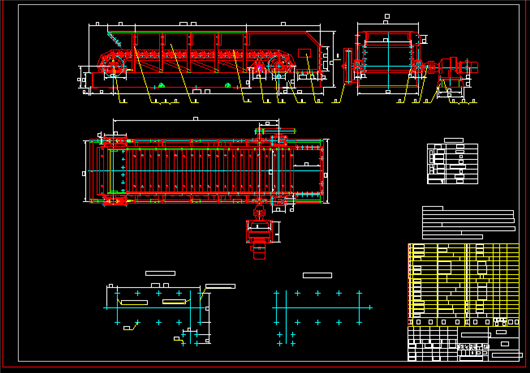Select the side elevation view of the conveyor
The width and height of the screenshot is (530, 373).
click(x=207, y=63)
